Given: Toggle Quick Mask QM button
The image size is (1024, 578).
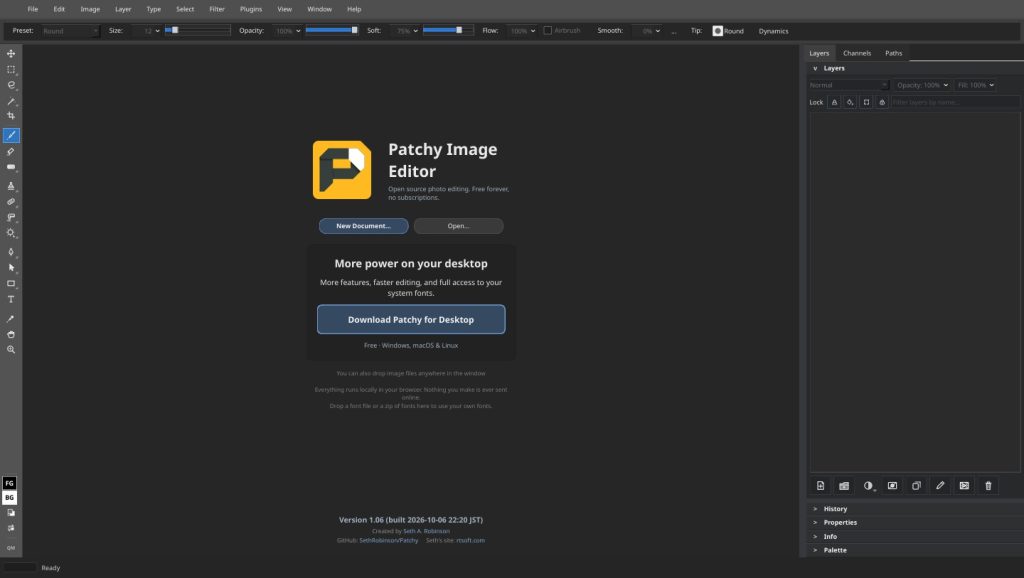Looking at the screenshot, I should [x=11, y=548].
